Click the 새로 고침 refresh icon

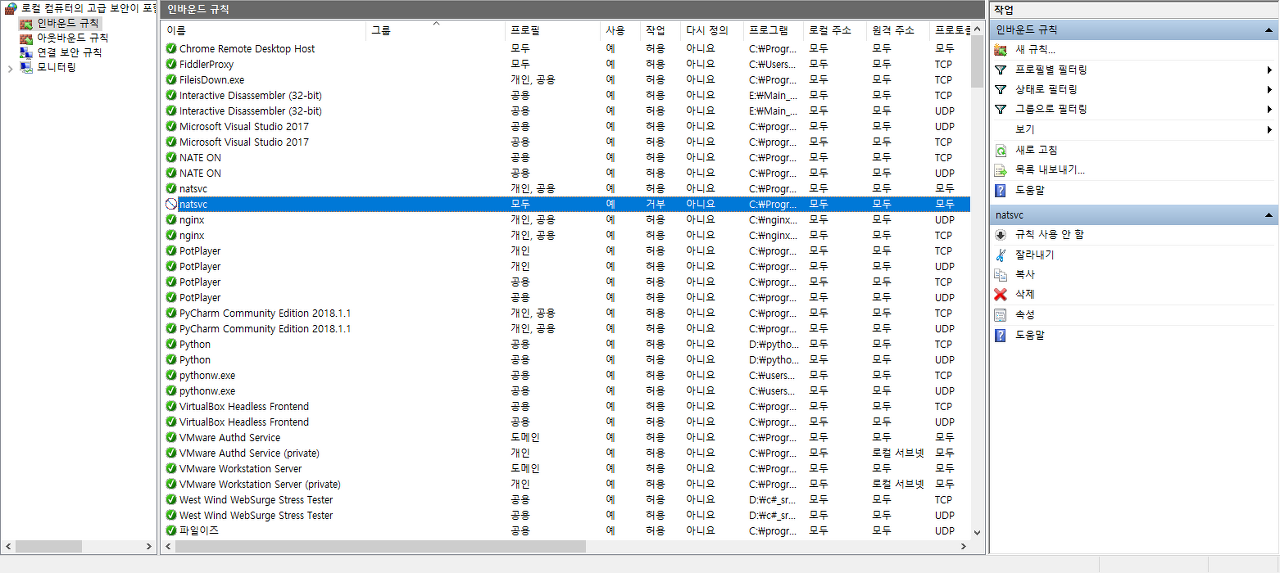1000,150
